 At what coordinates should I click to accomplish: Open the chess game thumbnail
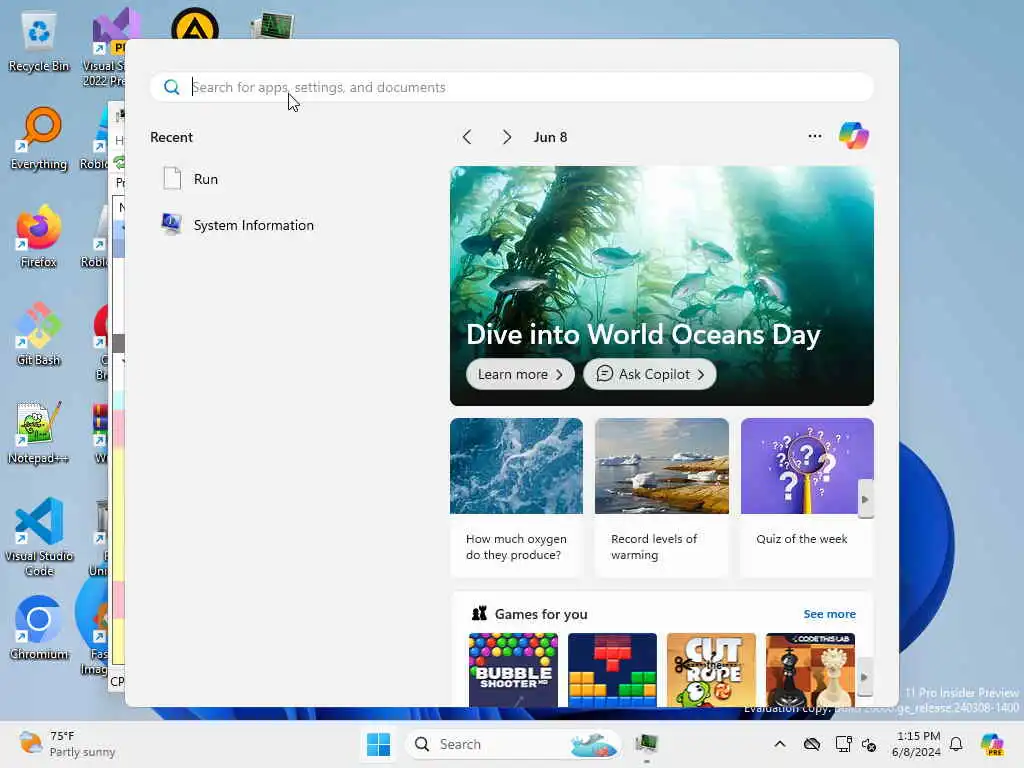point(810,669)
